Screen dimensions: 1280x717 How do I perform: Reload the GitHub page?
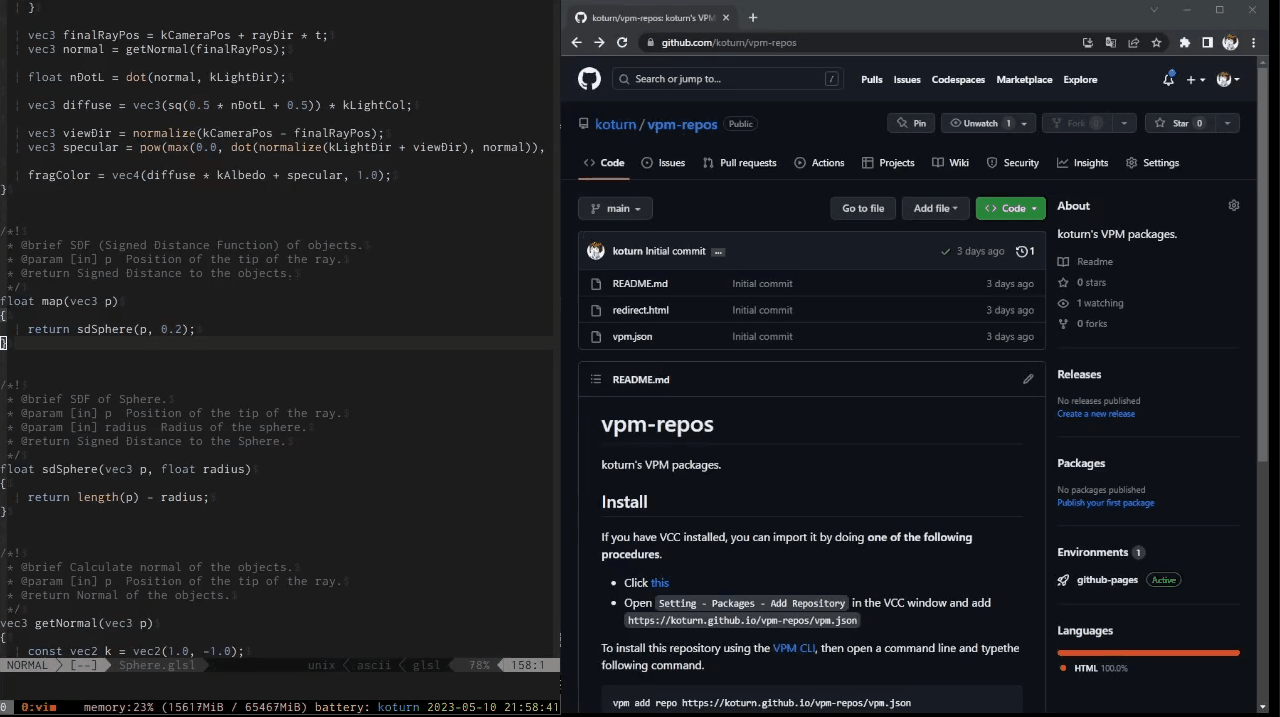pyautogui.click(x=622, y=43)
